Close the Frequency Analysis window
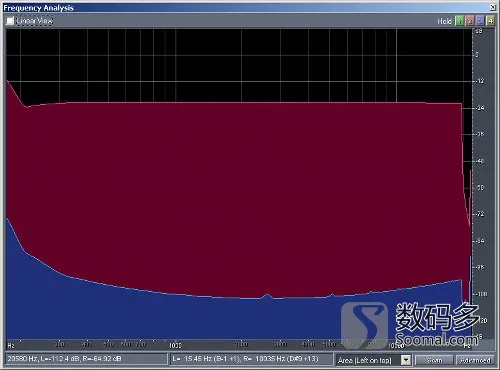This screenshot has height=370, width=500. [x=493, y=7]
